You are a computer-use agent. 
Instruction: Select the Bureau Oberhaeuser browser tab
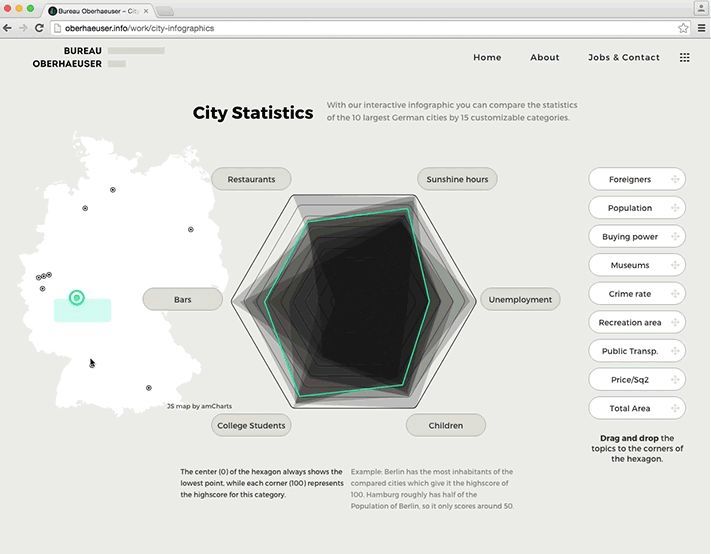(x=97, y=11)
